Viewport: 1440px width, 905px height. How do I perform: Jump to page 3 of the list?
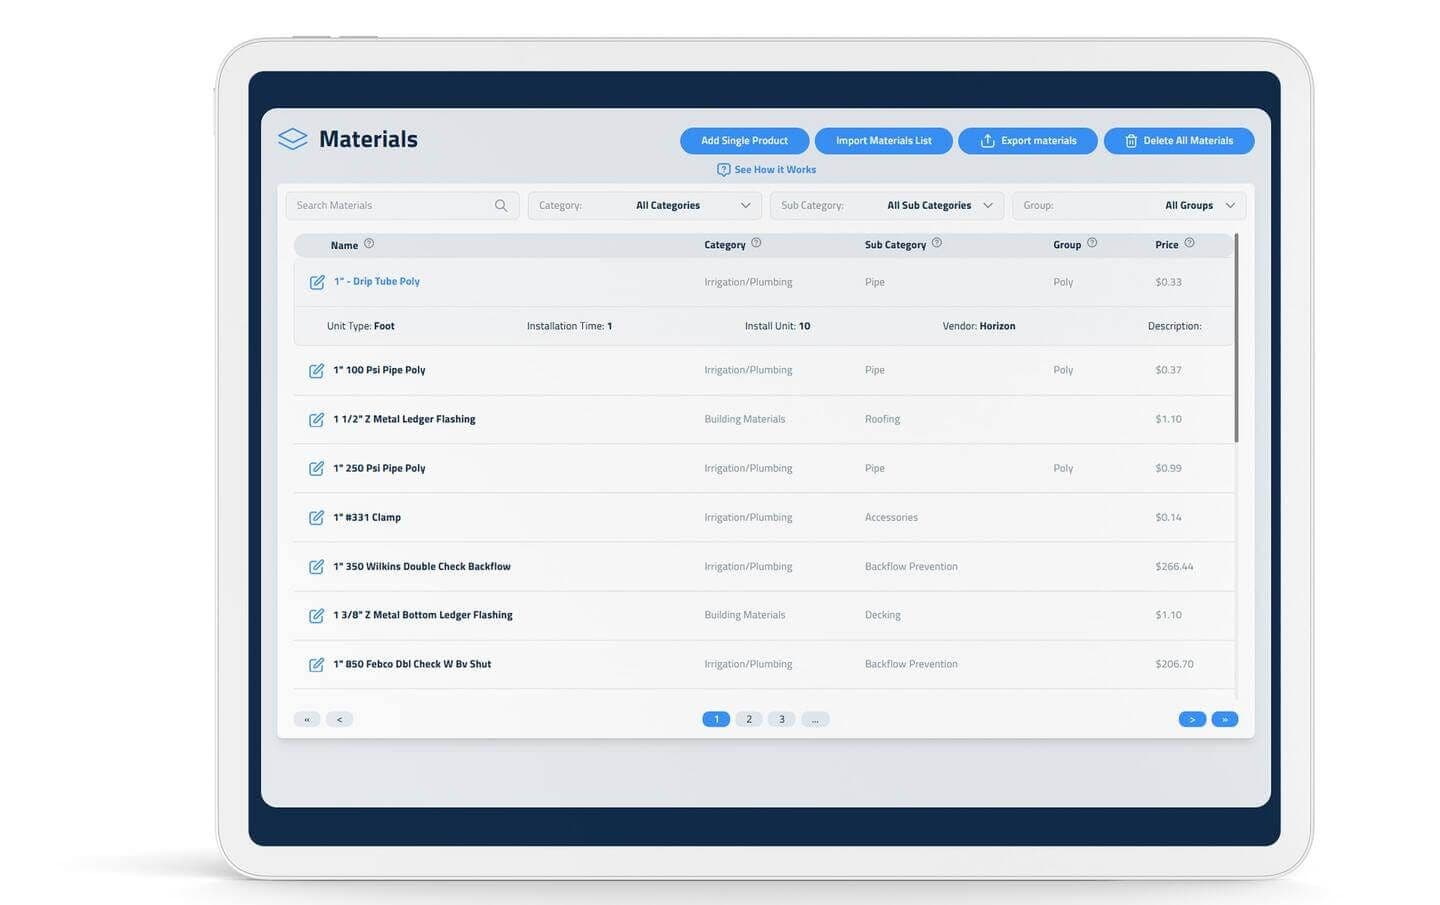(x=782, y=719)
